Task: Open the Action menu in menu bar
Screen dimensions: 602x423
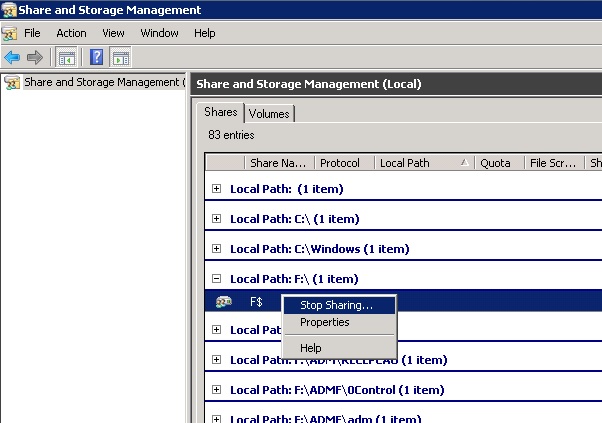Action: (71, 33)
